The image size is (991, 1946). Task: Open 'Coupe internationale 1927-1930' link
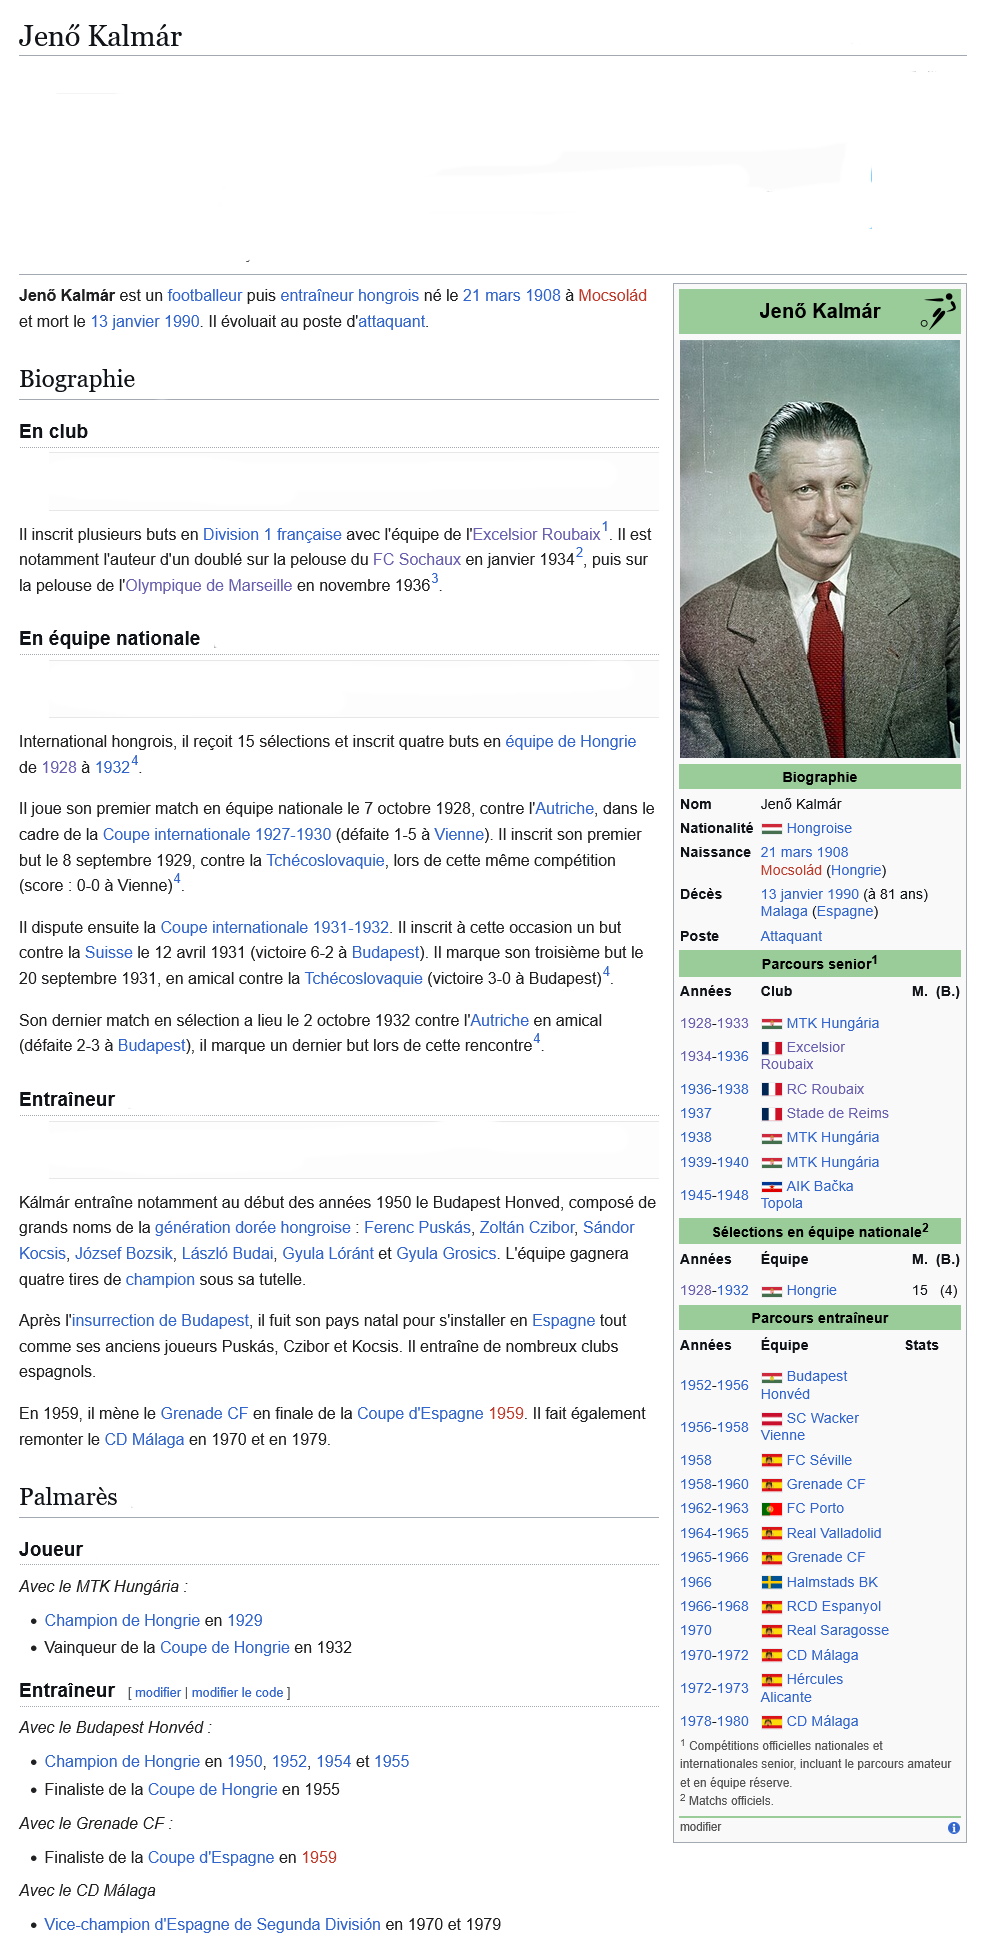tap(217, 834)
